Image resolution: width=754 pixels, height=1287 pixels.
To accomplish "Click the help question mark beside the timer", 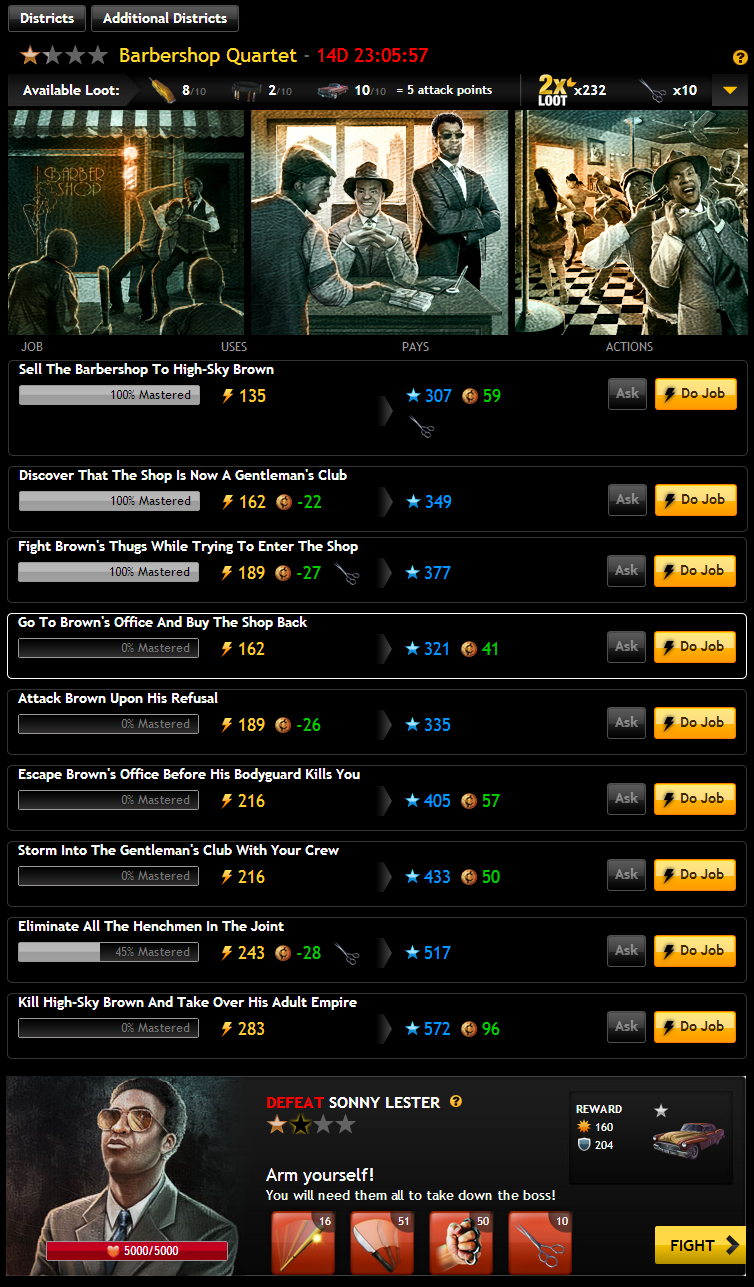I will tap(740, 58).
